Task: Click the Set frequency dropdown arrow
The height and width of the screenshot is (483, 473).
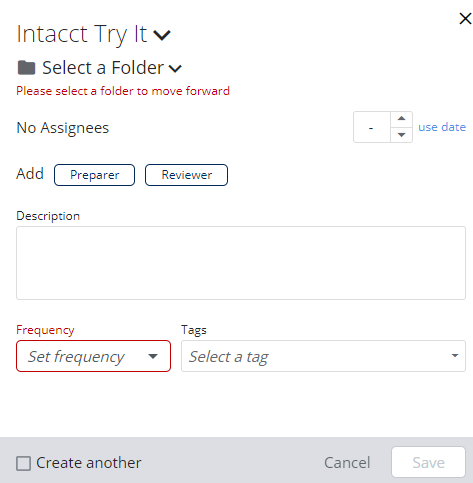Action: pos(153,356)
